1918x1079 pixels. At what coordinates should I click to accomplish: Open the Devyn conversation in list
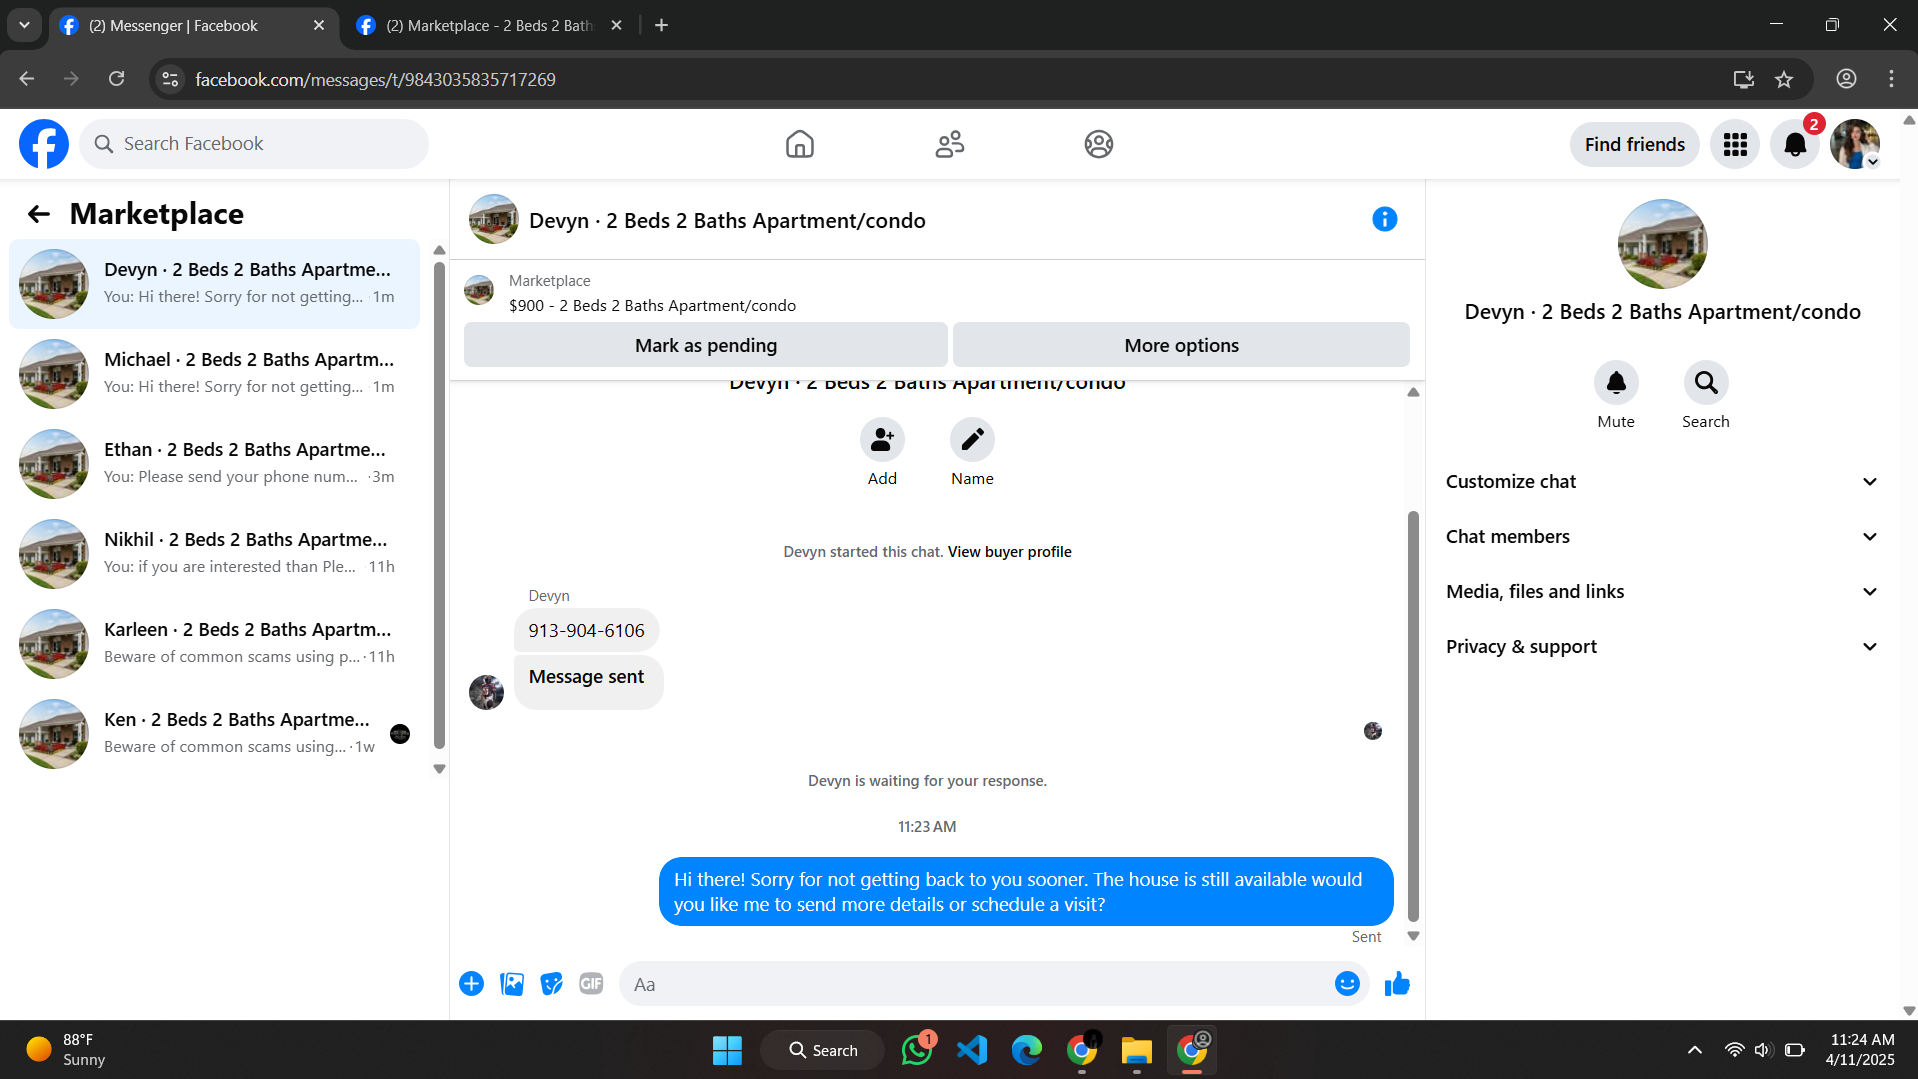[215, 284]
